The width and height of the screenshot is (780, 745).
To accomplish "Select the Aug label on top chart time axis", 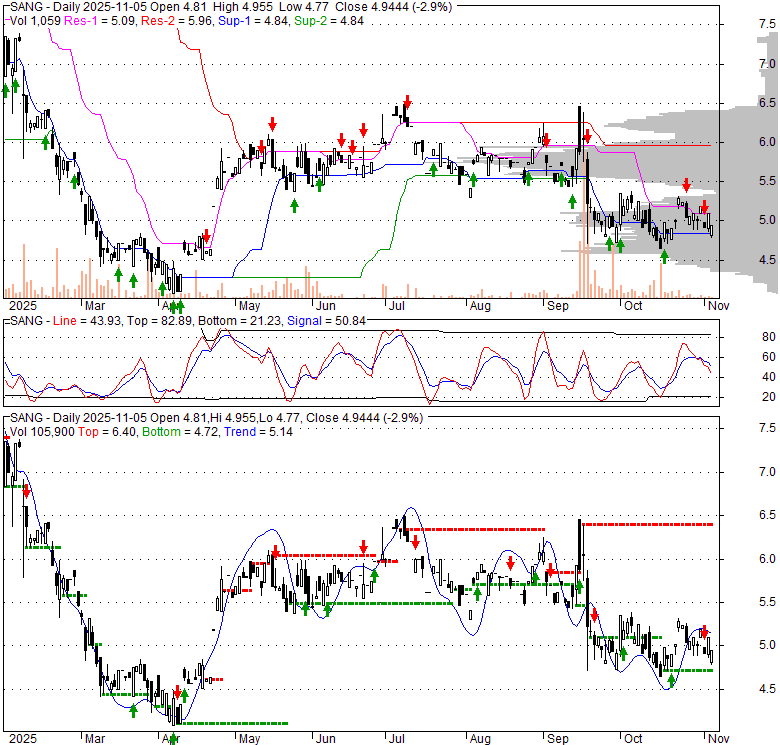I will coord(480,305).
